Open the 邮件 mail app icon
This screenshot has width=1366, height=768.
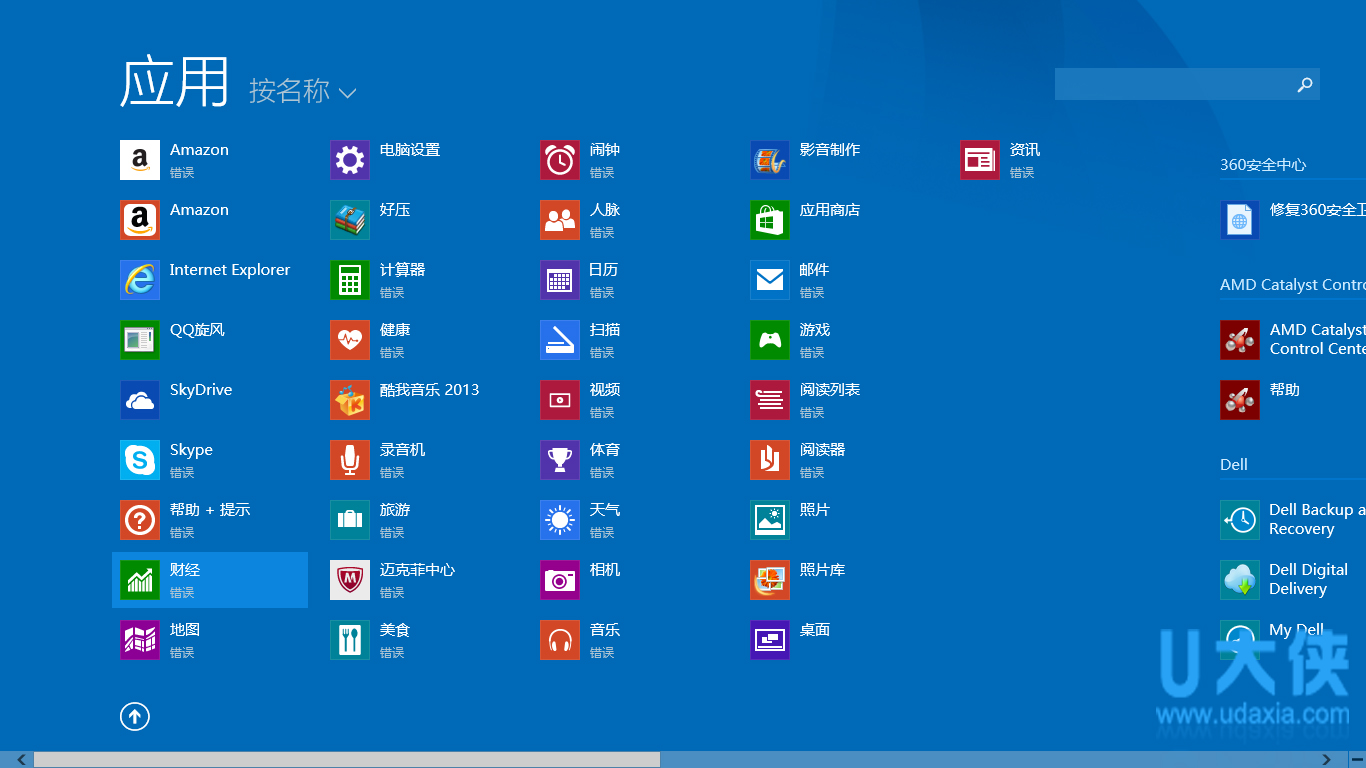[x=770, y=280]
